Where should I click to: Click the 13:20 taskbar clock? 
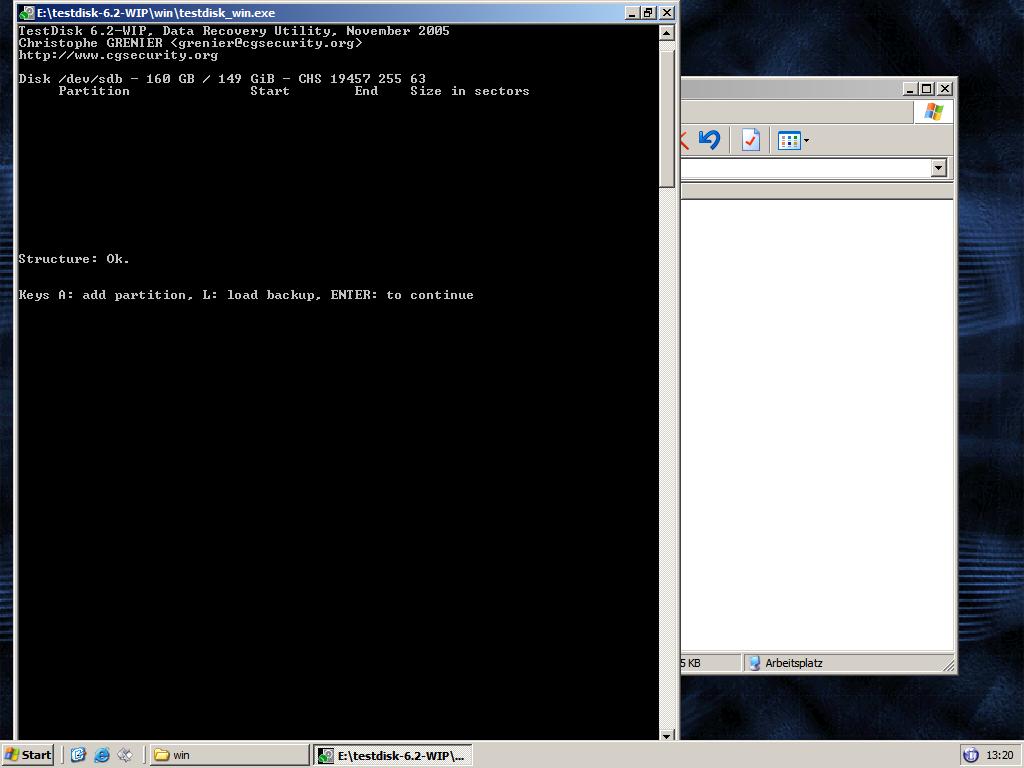[1000, 755]
